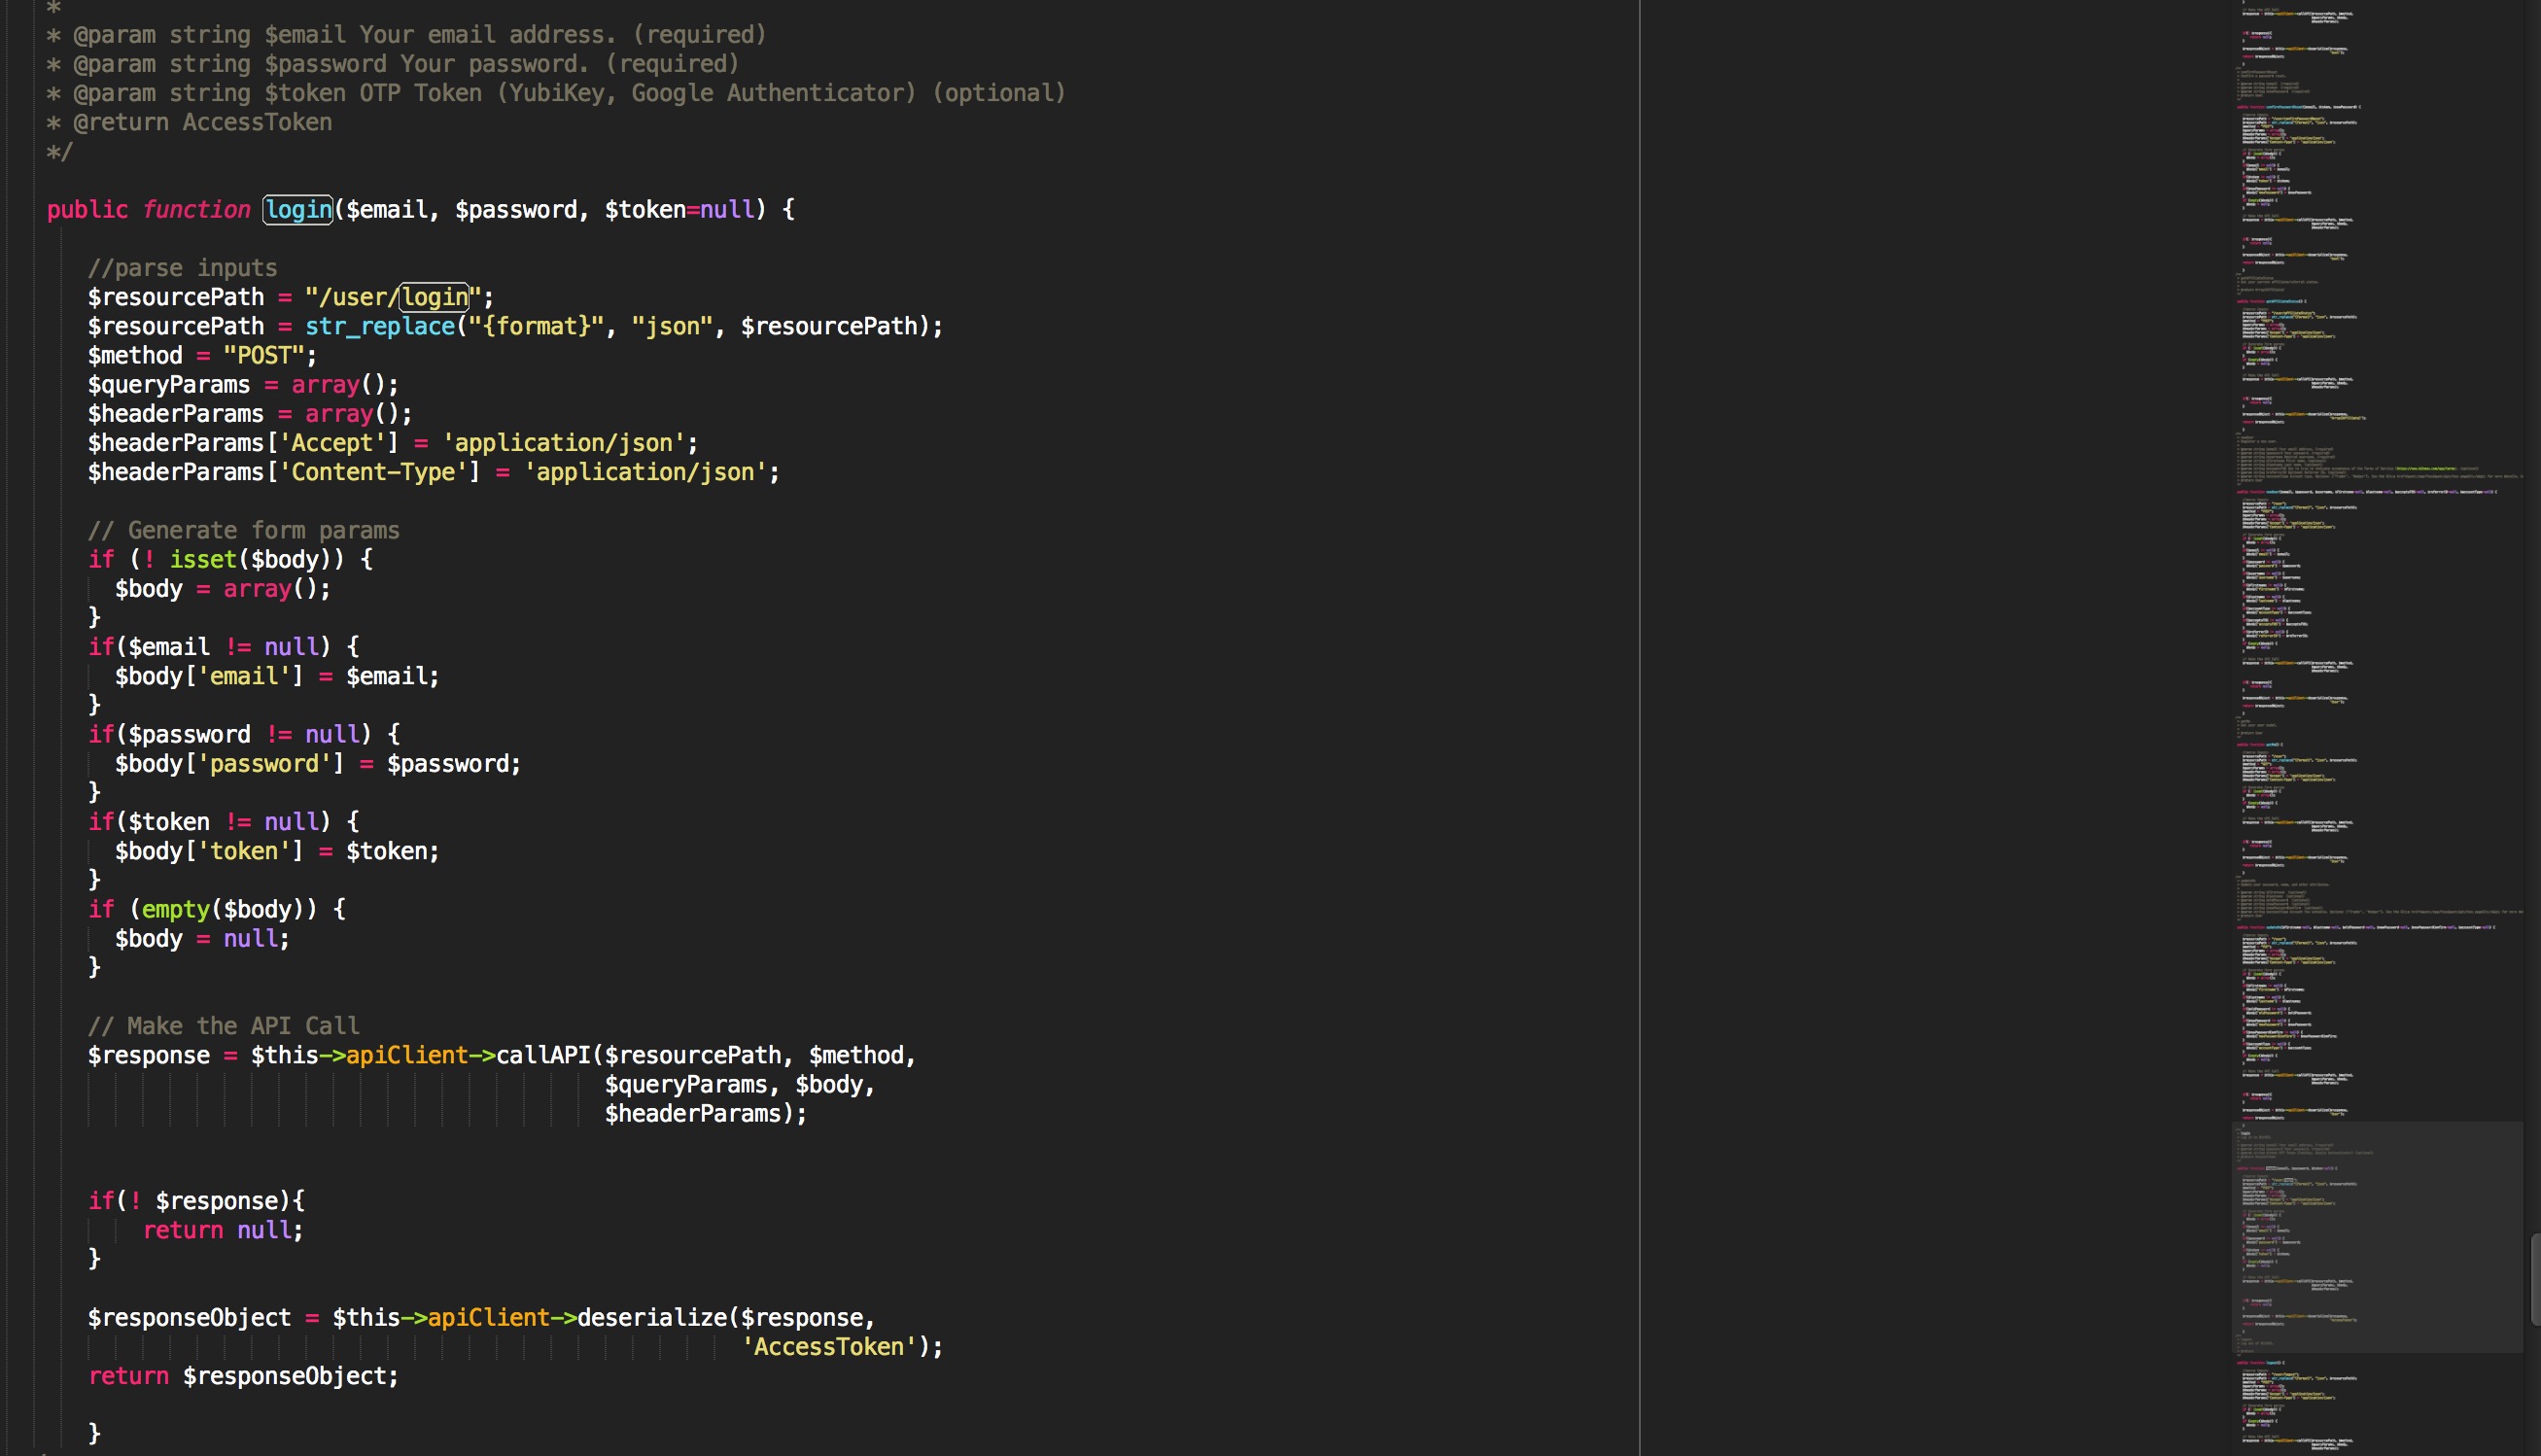Click the $queryParams = array() line
This screenshot has height=1456, width=2541.
tap(242, 385)
